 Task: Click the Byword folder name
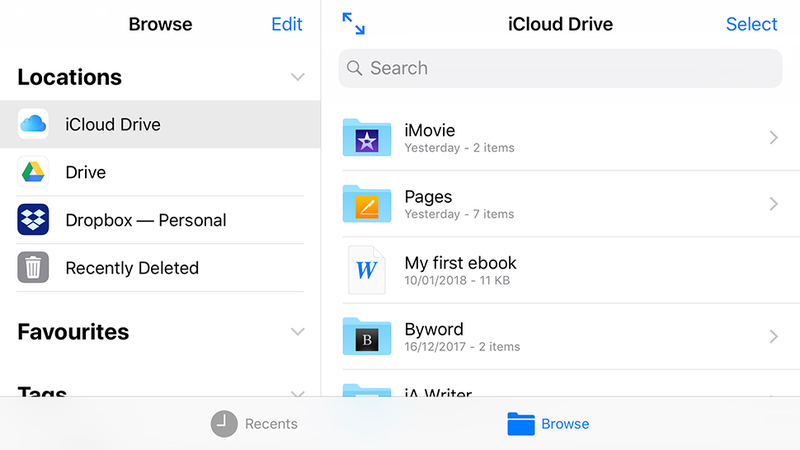(434, 330)
